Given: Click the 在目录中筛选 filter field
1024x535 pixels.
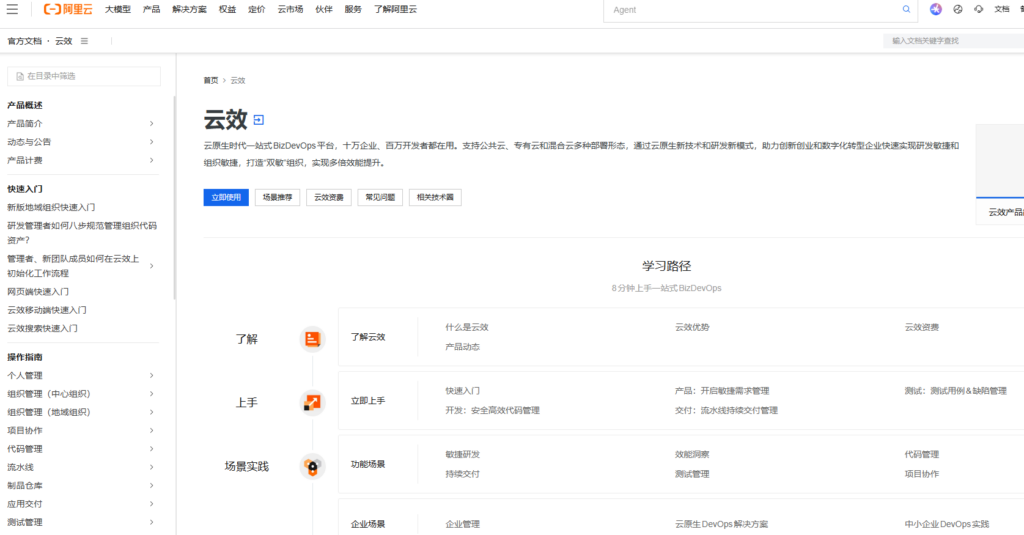Looking at the screenshot, I should coord(84,76).
